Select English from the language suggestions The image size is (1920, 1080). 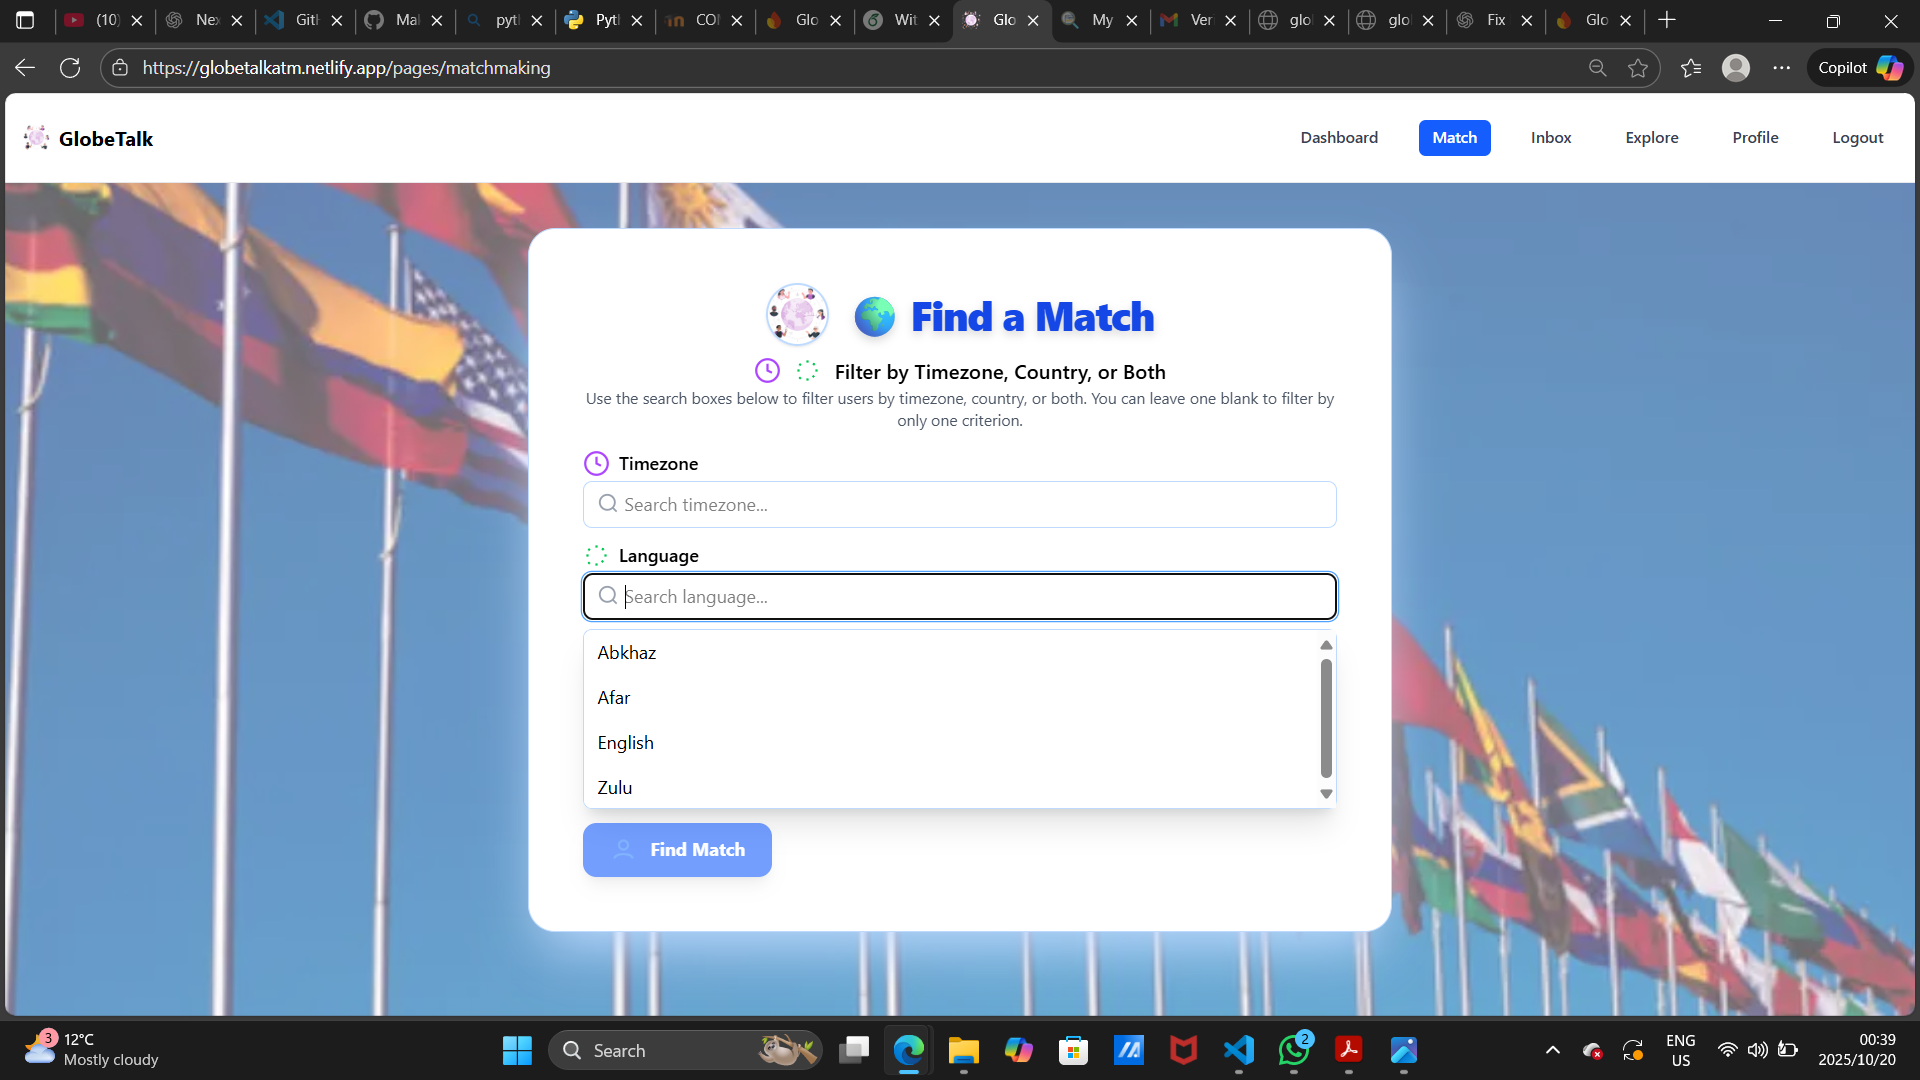tap(625, 742)
